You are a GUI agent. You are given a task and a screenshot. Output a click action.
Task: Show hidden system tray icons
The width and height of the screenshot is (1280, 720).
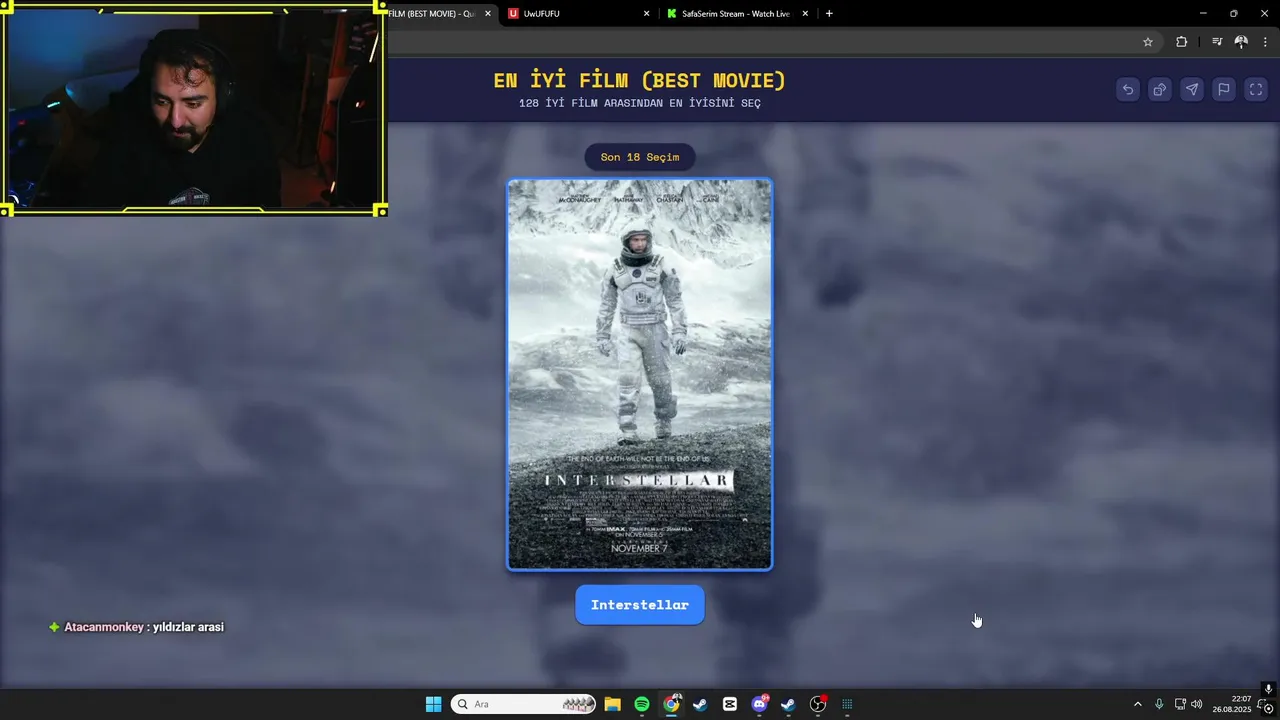pyautogui.click(x=1137, y=704)
